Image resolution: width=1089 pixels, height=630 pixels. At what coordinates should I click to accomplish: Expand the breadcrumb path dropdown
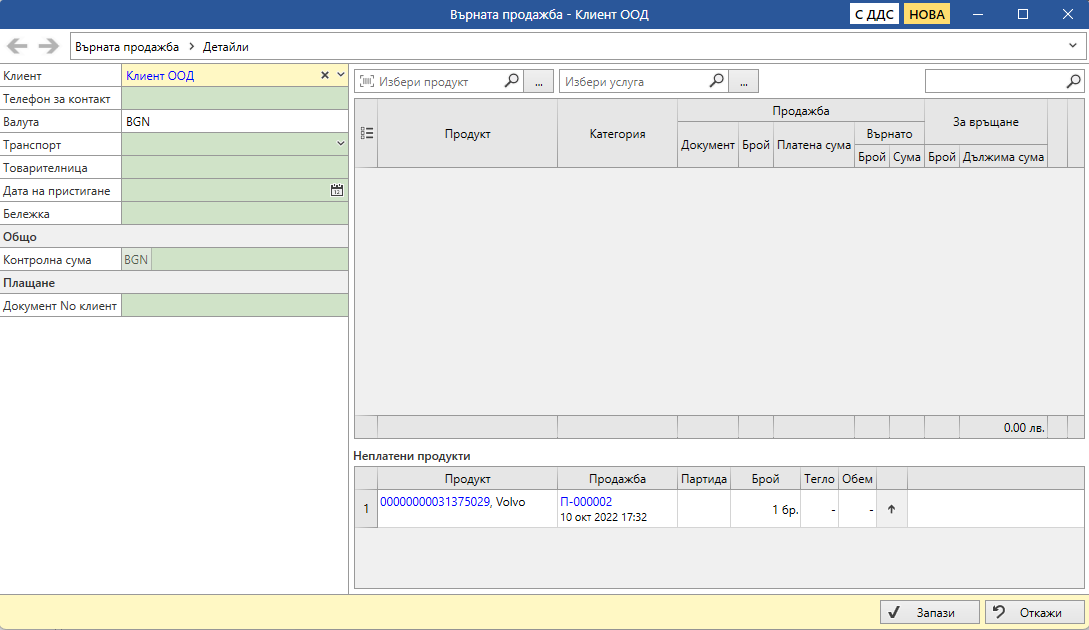(x=1072, y=46)
